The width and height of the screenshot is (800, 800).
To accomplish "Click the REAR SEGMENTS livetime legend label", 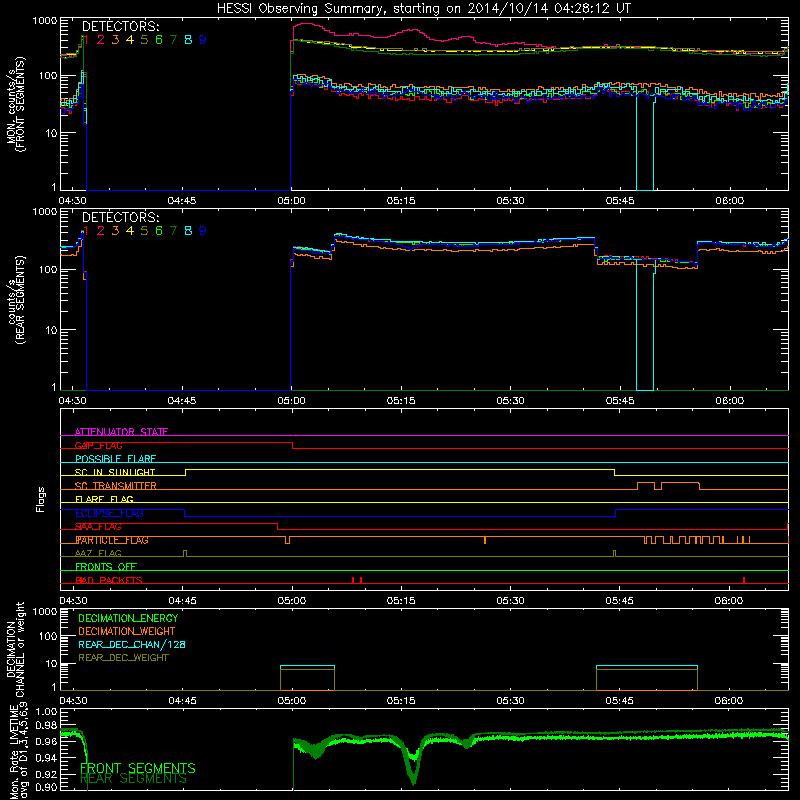I will (x=133, y=779).
